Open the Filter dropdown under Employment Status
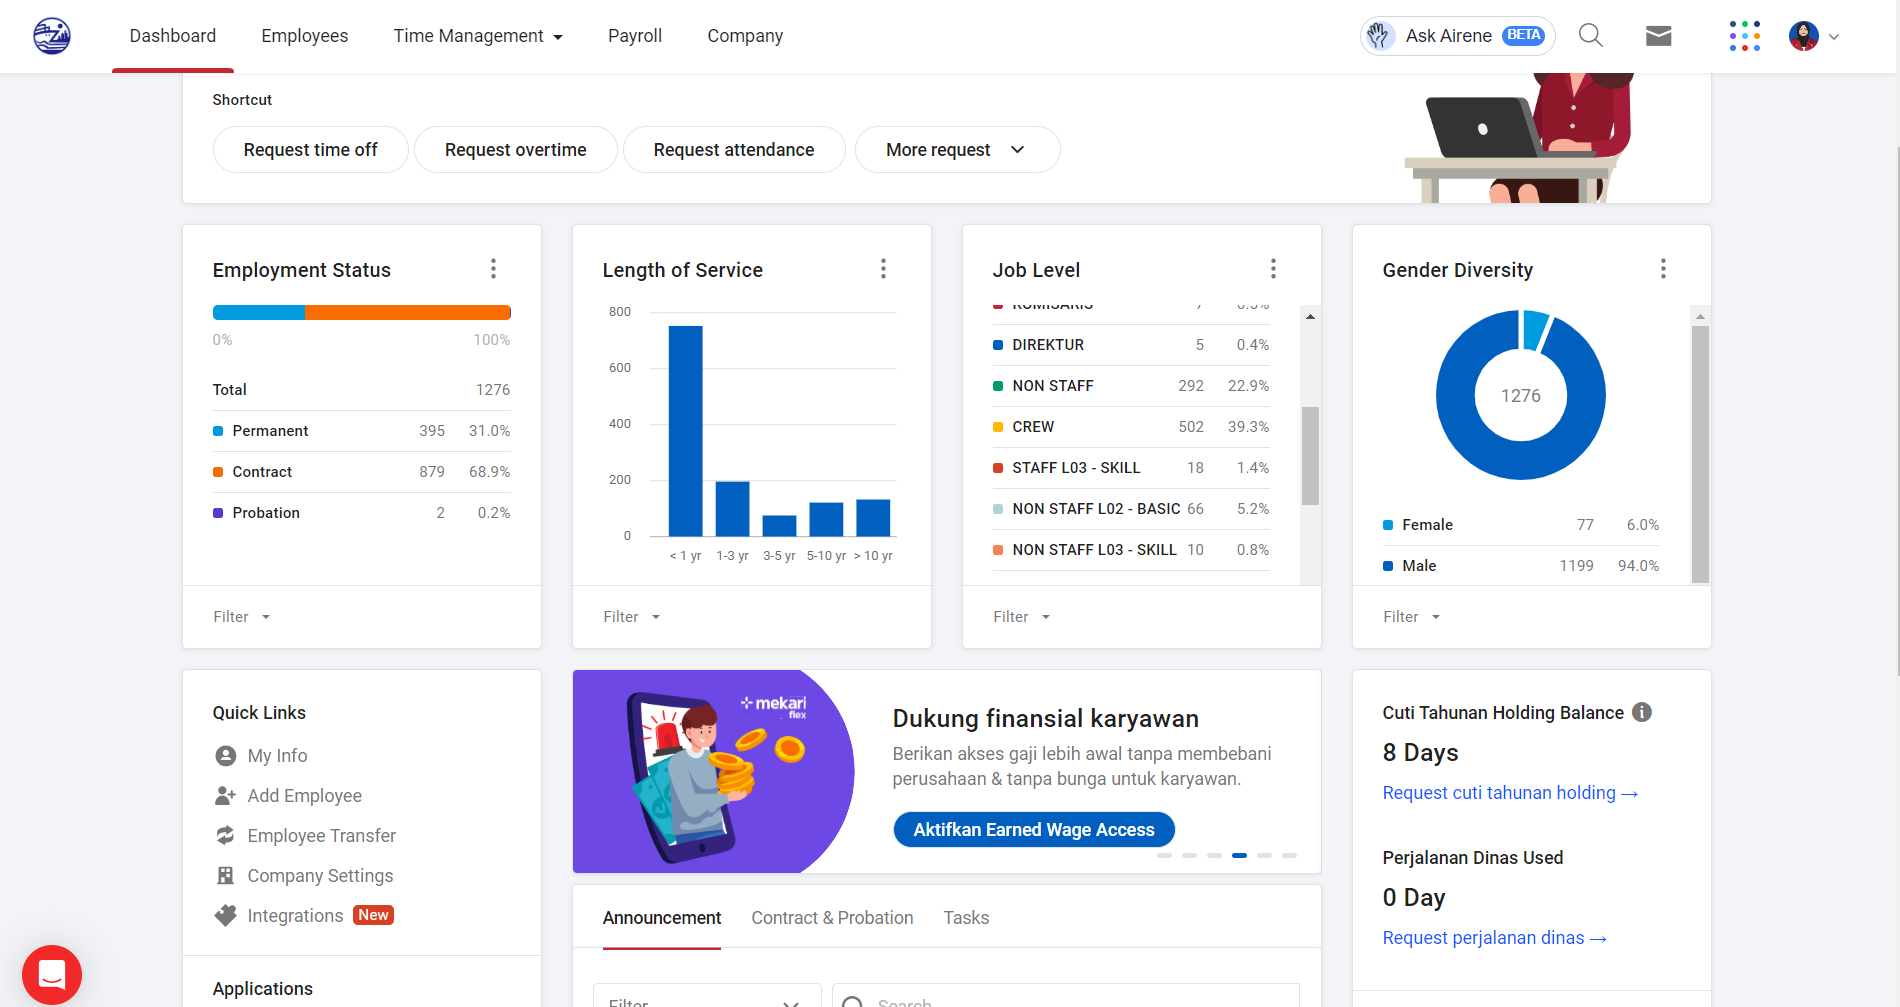 242,617
